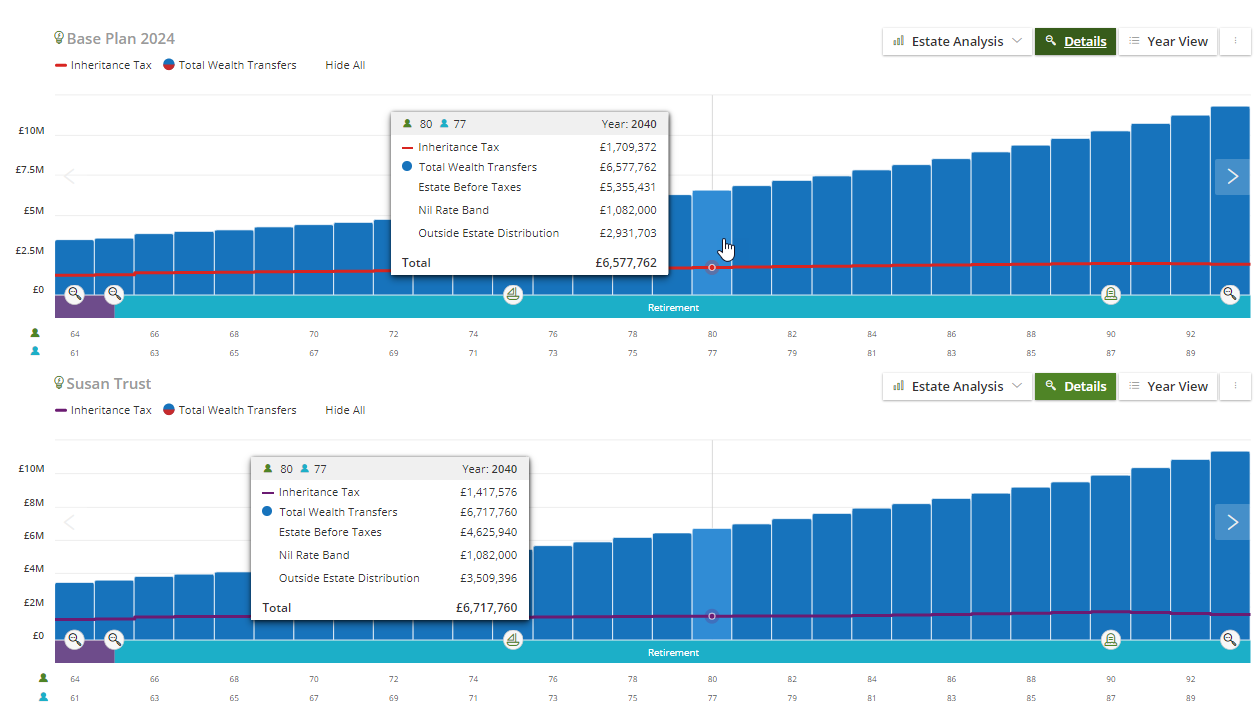The height and width of the screenshot is (711, 1258).
Task: Toggle Inheritance Tax series in Base Plan legend
Action: coord(103,65)
